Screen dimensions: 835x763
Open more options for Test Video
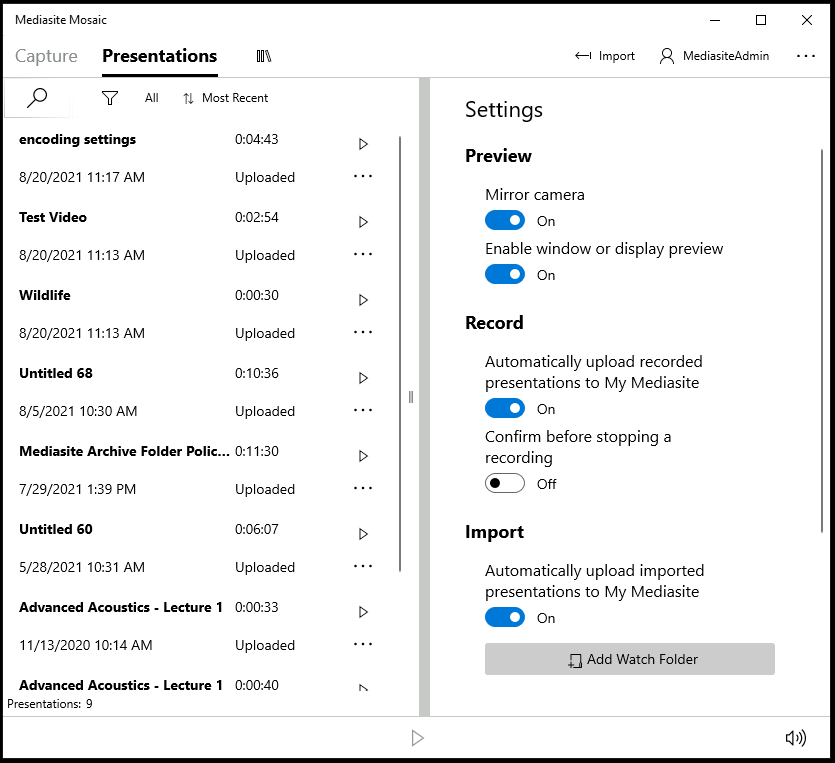pyautogui.click(x=363, y=255)
